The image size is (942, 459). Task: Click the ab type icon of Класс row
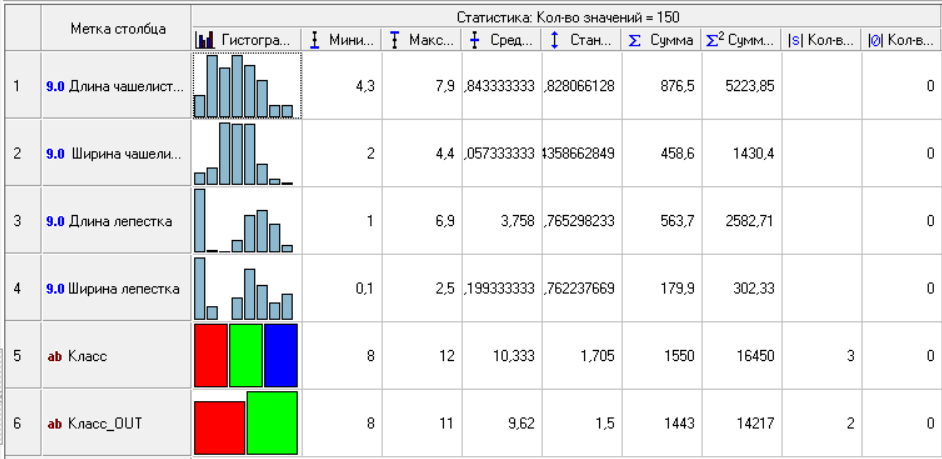click(54, 356)
